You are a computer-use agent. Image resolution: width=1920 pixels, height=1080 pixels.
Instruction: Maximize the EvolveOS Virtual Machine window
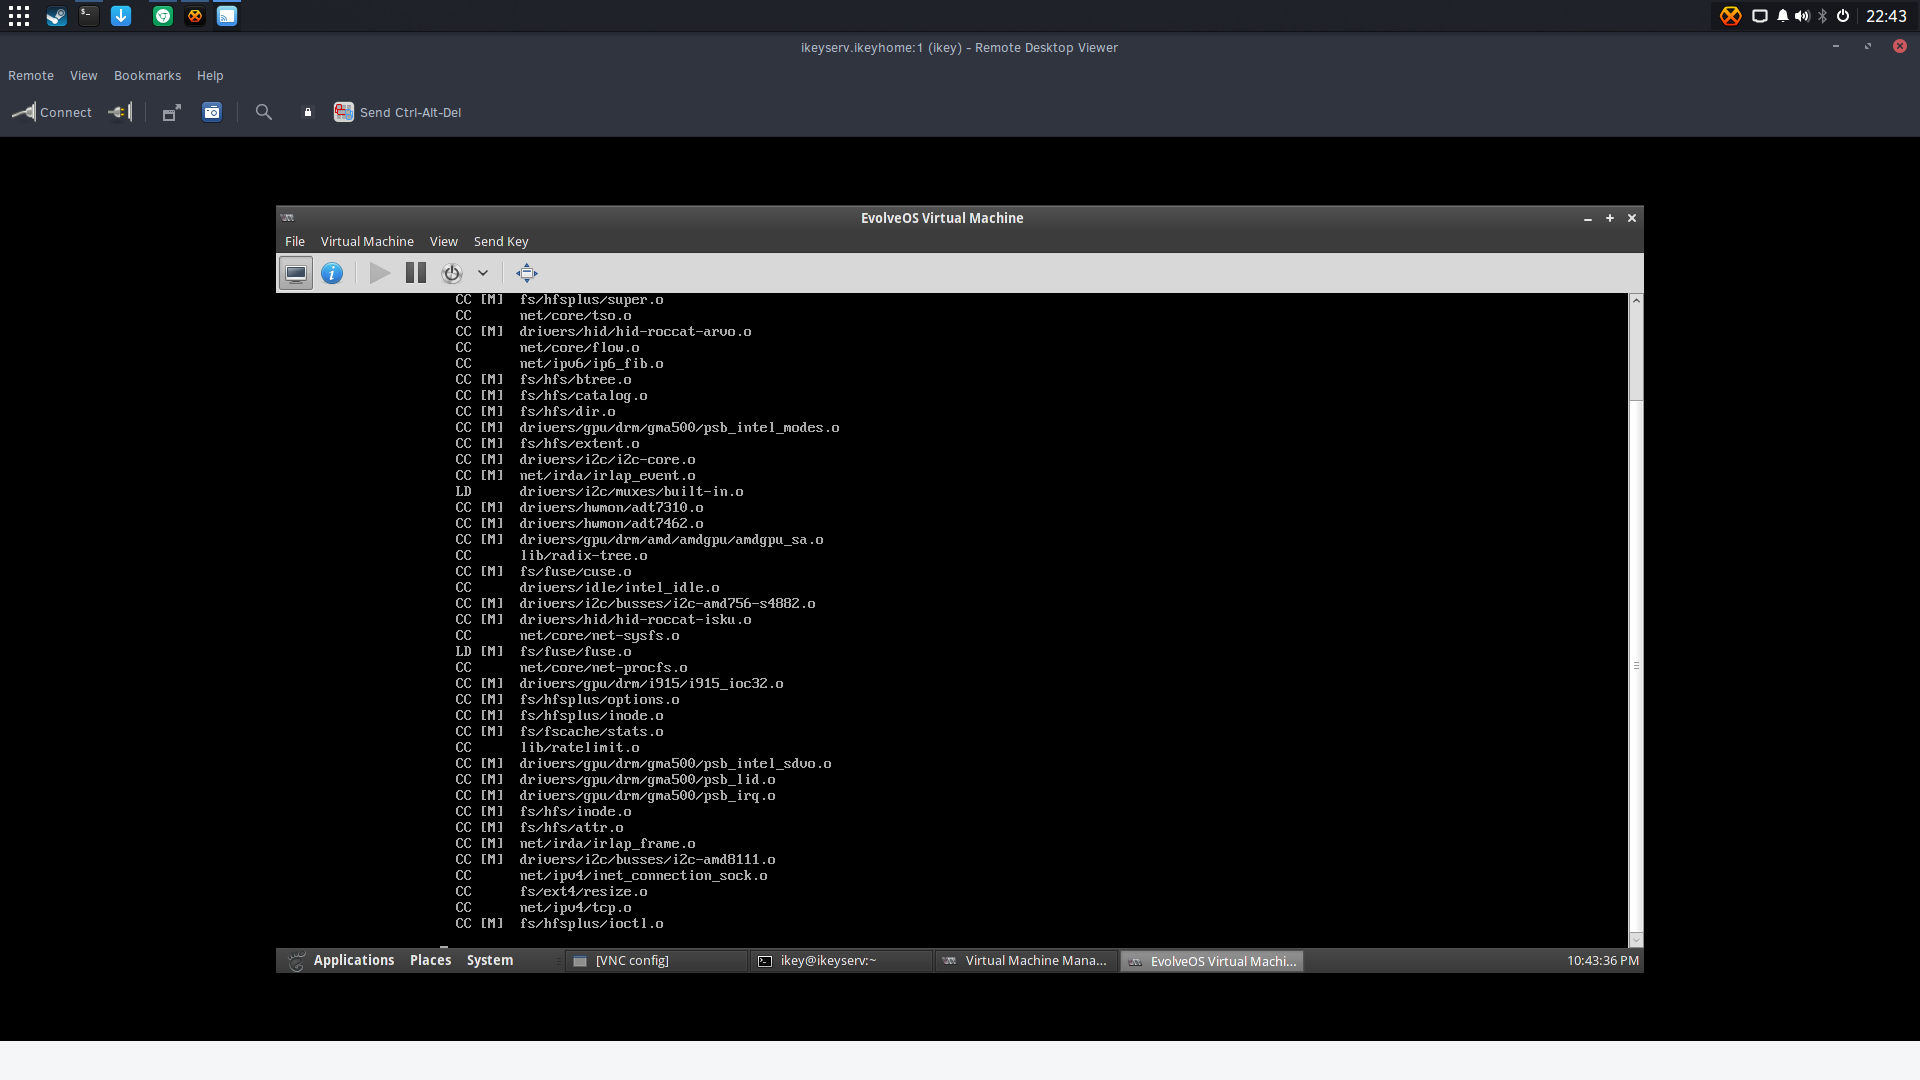(x=1610, y=218)
